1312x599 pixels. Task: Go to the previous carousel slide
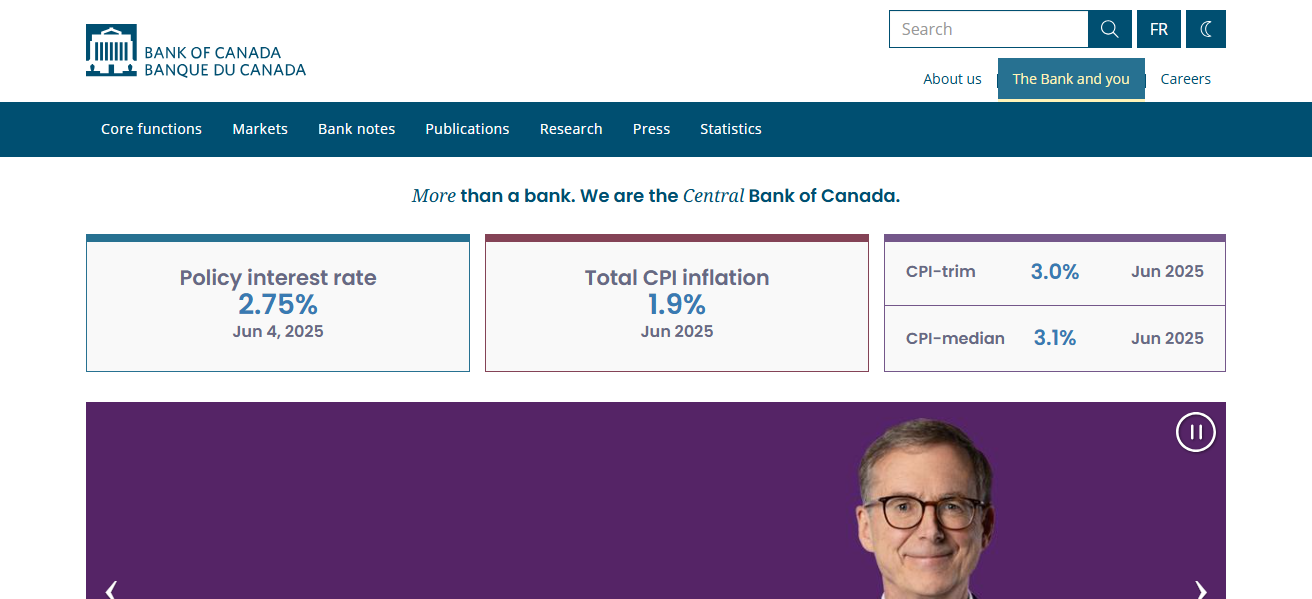point(111,590)
